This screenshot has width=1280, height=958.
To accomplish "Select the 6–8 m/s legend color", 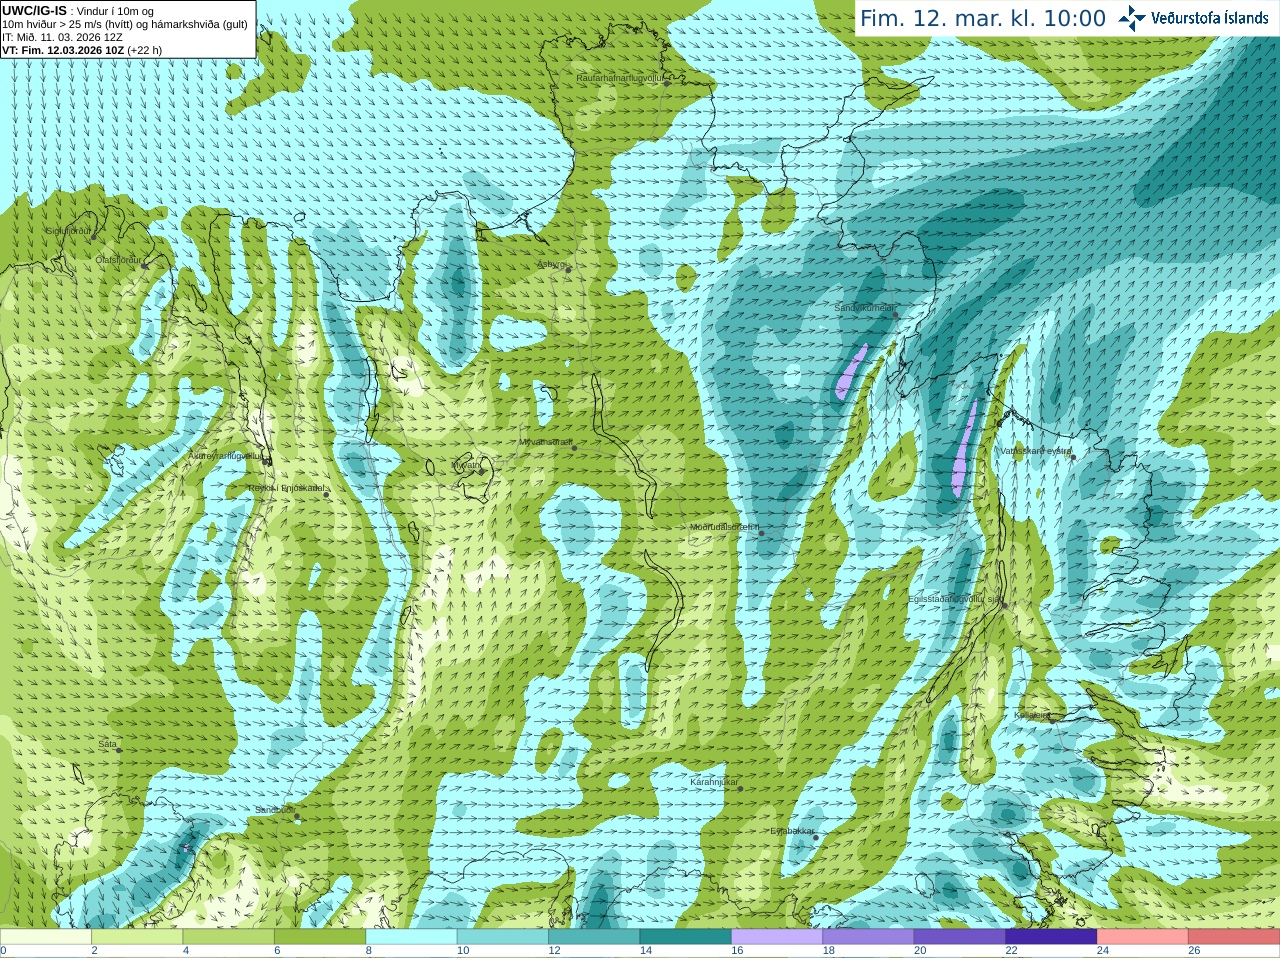I will click(x=320, y=937).
